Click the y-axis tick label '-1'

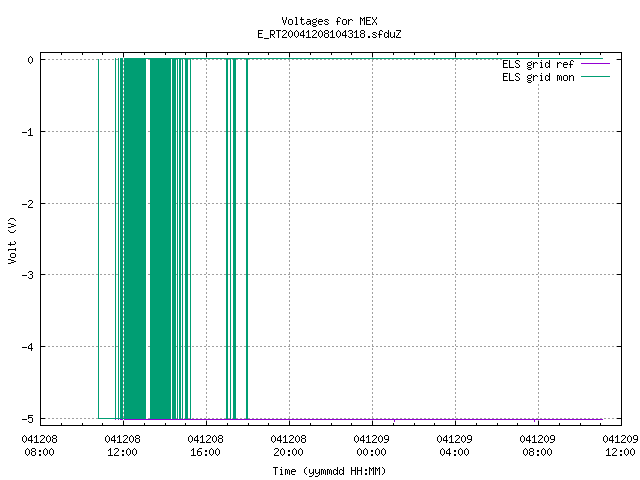pos(28,132)
